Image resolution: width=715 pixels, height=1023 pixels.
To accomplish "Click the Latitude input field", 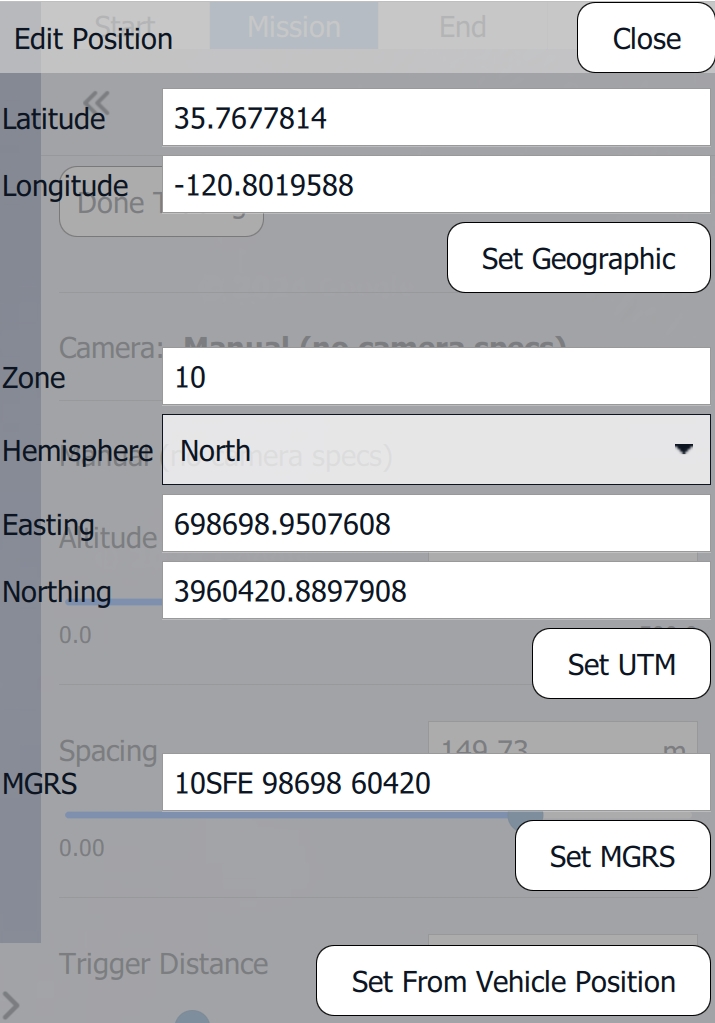I will [436, 119].
